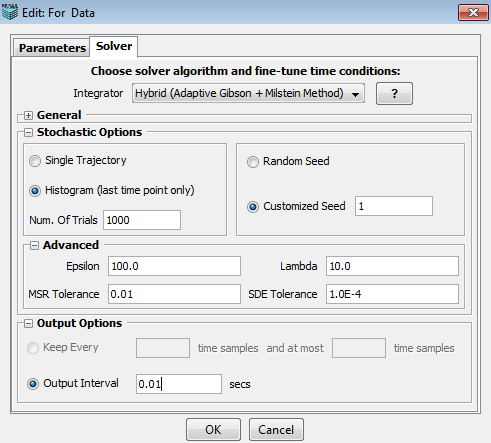Open integrator help with the question mark button

394,94
